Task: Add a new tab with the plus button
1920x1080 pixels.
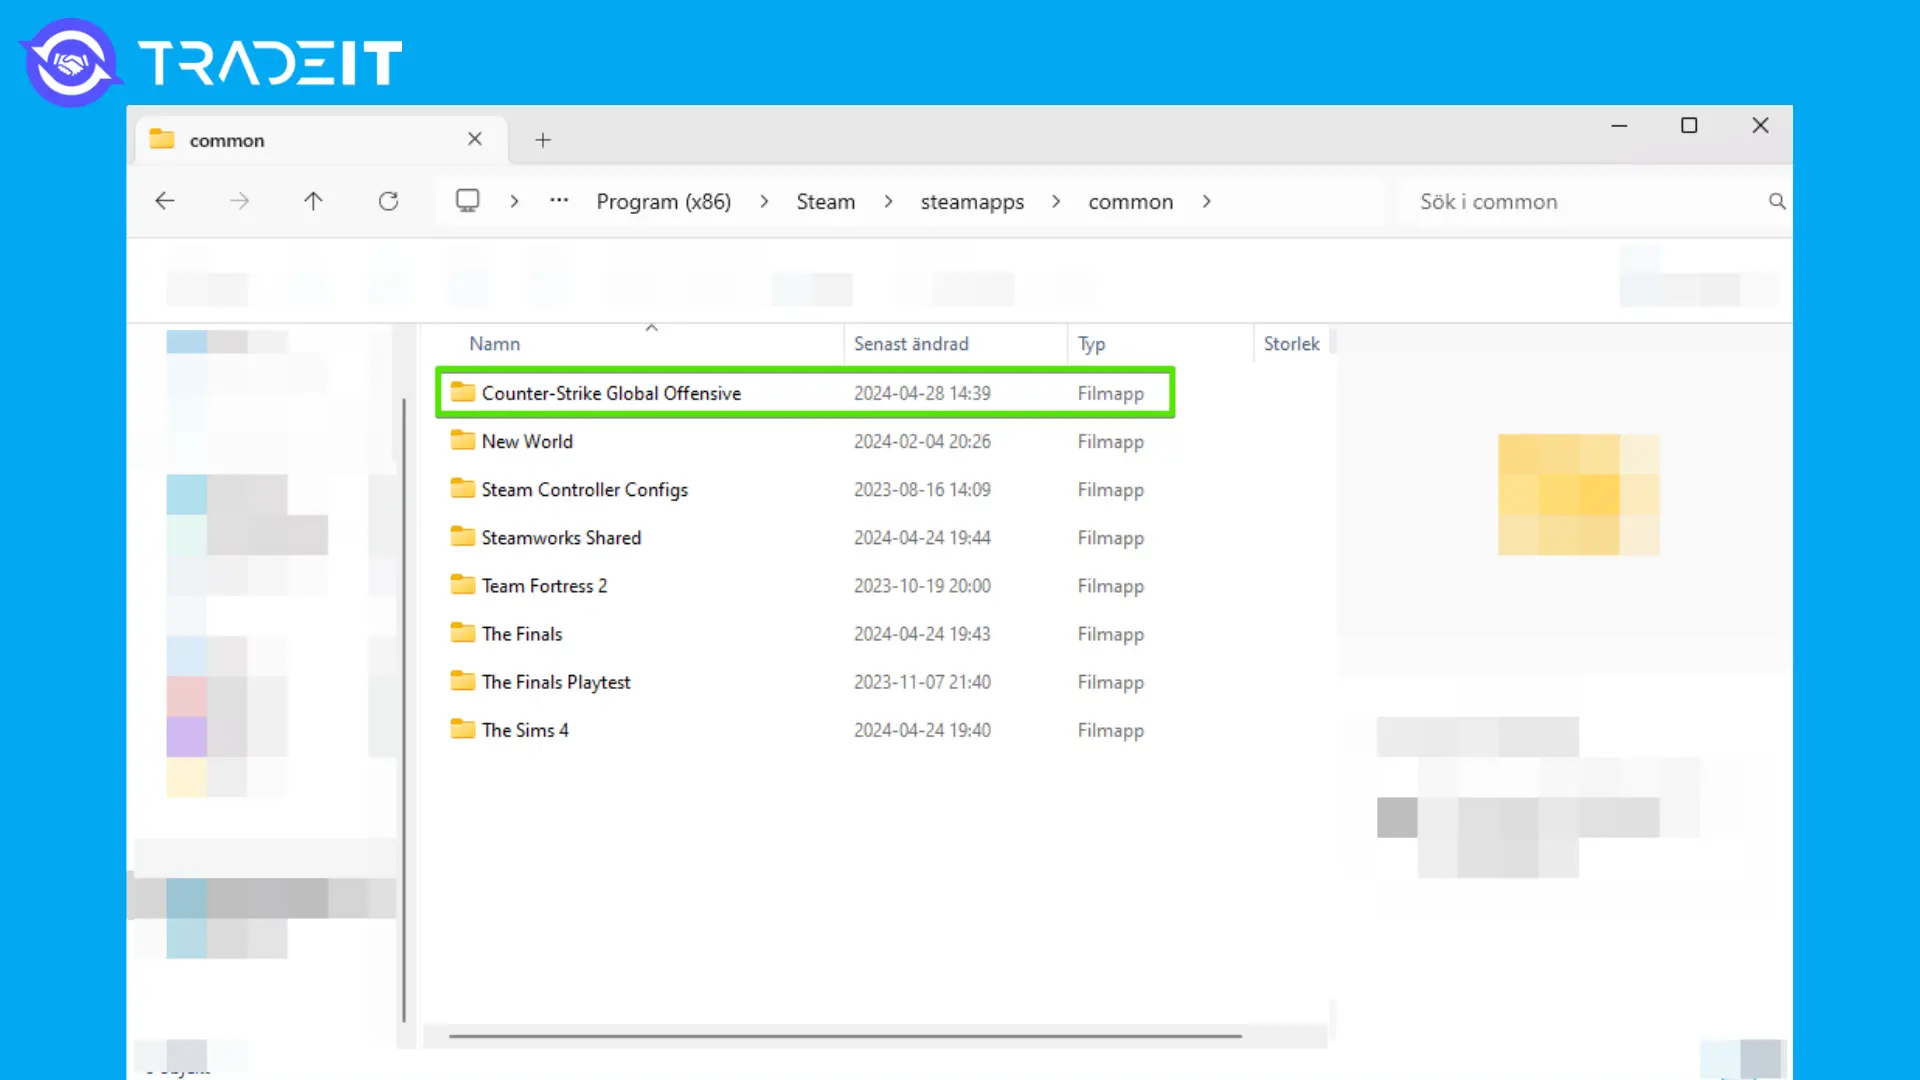Action: (x=543, y=140)
